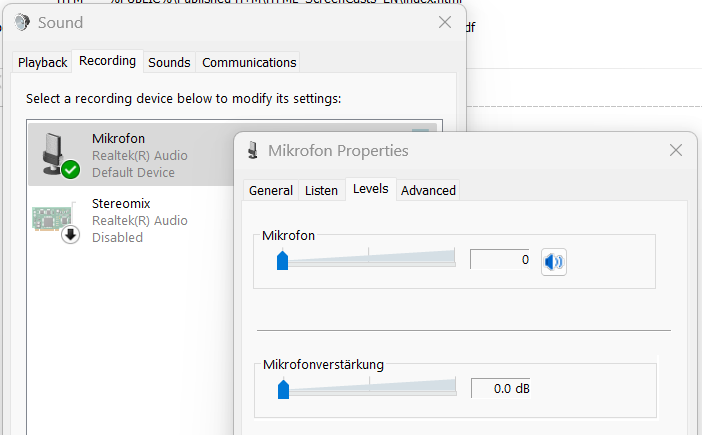This screenshot has height=435, width=702.
Task: Click the green checkmark badge on Mikrofon
Action: click(70, 170)
